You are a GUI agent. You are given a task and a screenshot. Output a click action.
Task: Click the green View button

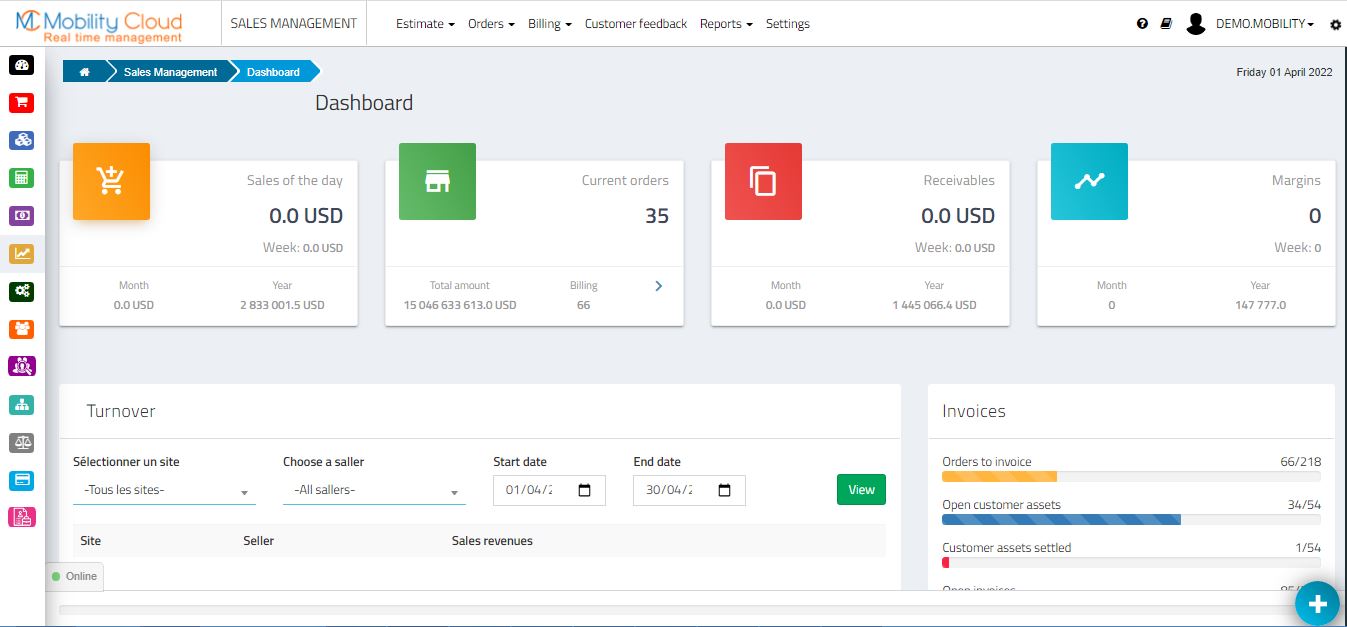[861, 490]
